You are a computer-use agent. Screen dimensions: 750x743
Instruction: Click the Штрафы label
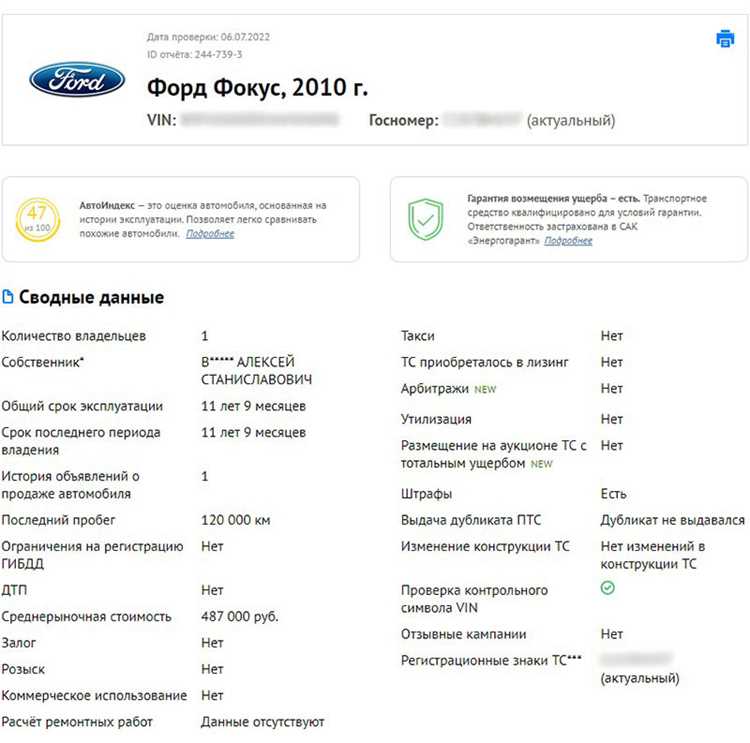coord(427,494)
